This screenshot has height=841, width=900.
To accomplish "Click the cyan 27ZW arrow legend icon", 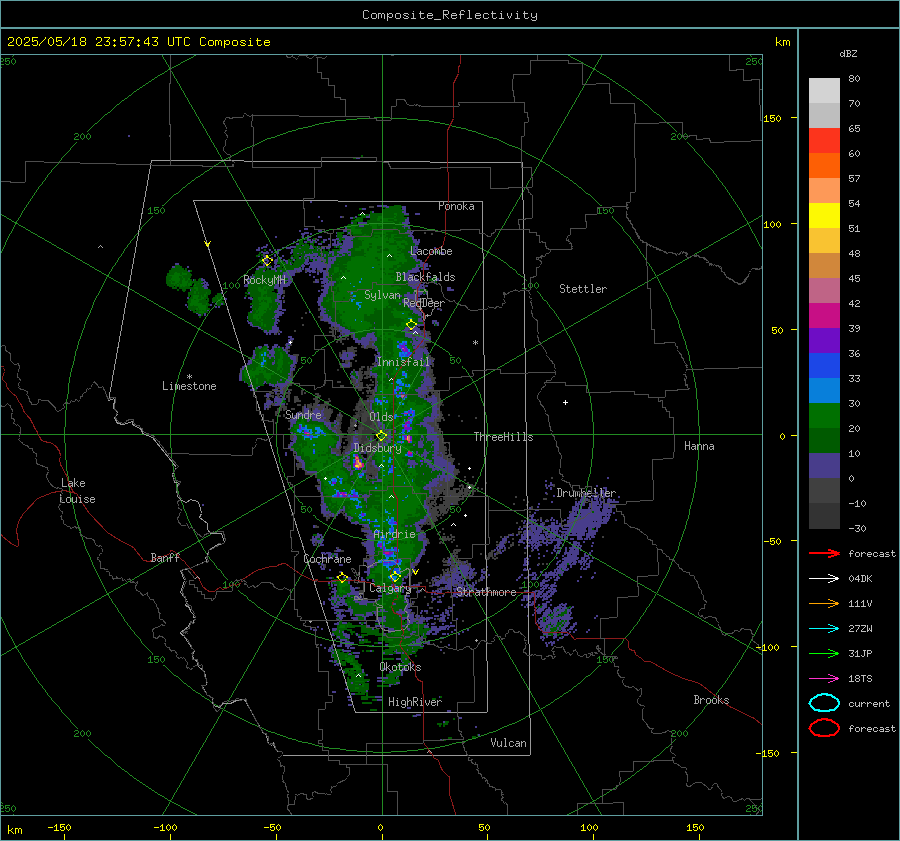I will pos(824,629).
